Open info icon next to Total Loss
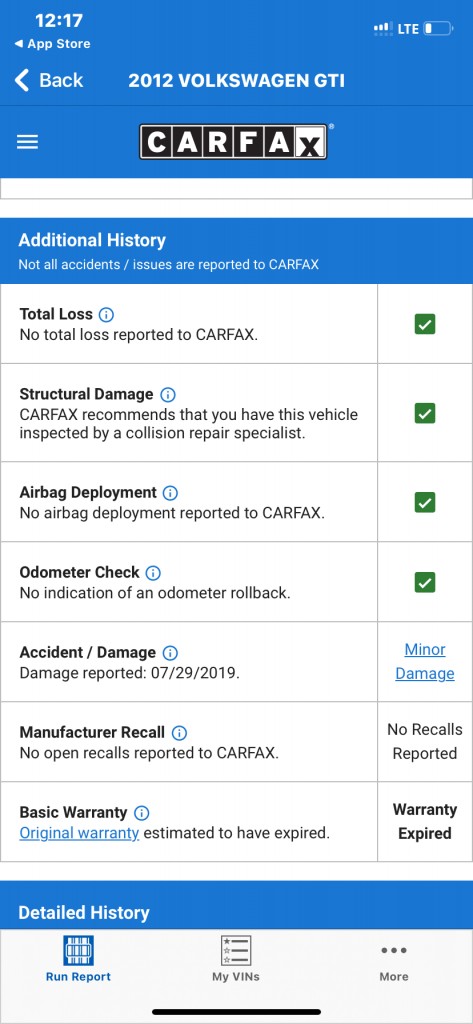This screenshot has width=473, height=1024. tap(106, 315)
